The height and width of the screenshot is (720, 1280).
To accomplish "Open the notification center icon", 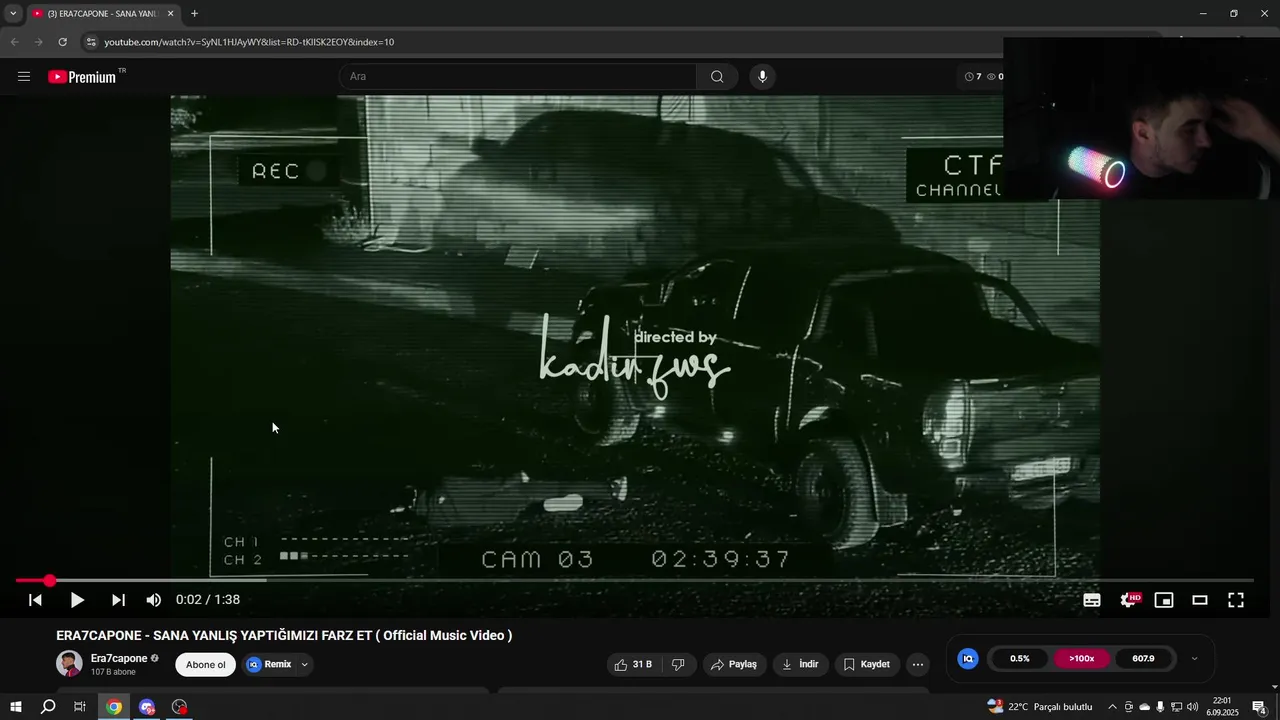I will (x=1259, y=707).
